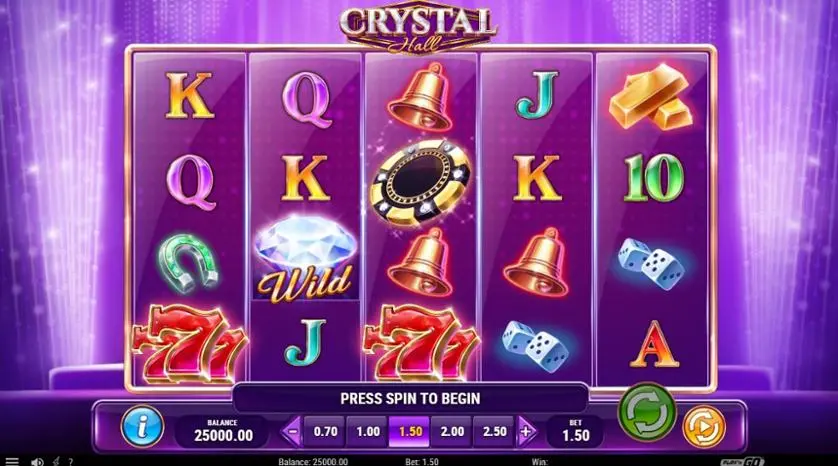This screenshot has width=838, height=466.
Task: Select the 0.70 bet value
Action: click(325, 431)
